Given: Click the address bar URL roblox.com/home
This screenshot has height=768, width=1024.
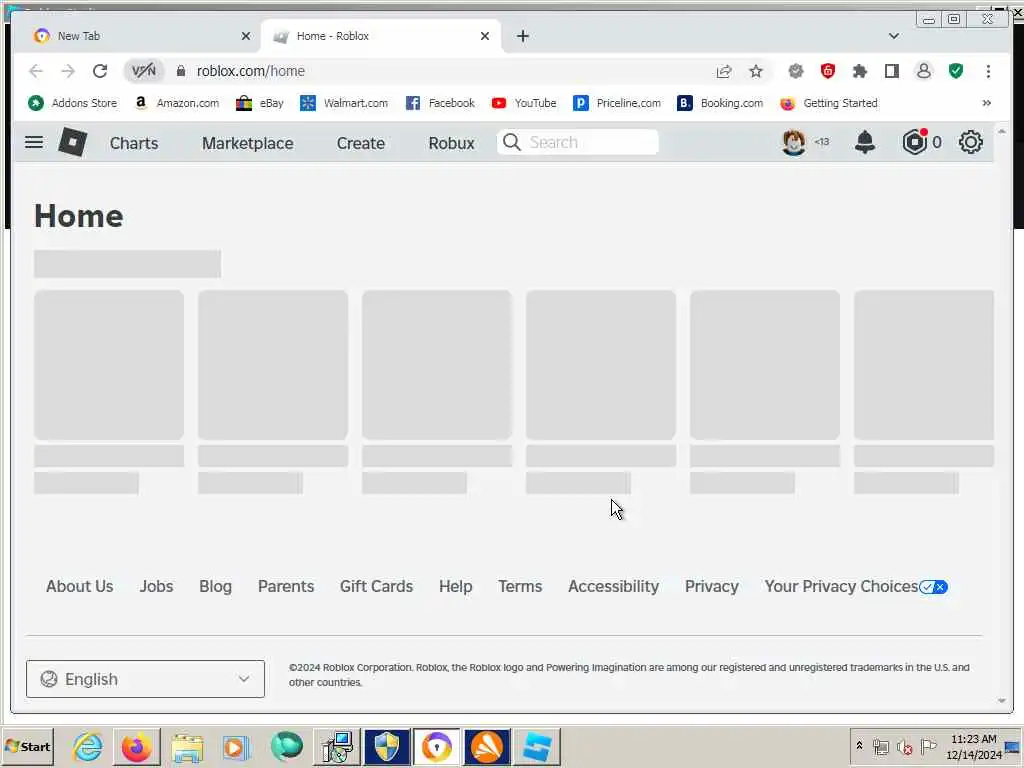Looking at the screenshot, I should (251, 71).
